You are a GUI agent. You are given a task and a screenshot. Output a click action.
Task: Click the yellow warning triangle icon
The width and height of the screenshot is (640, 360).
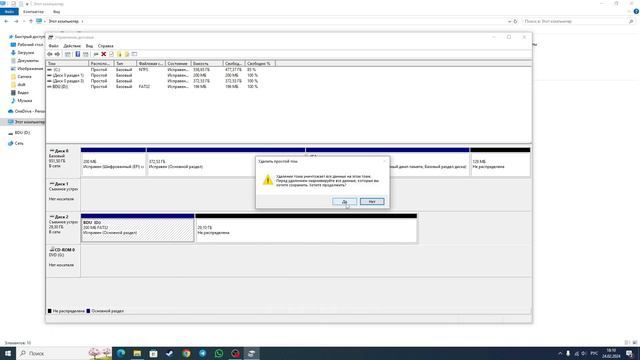tap(268, 180)
